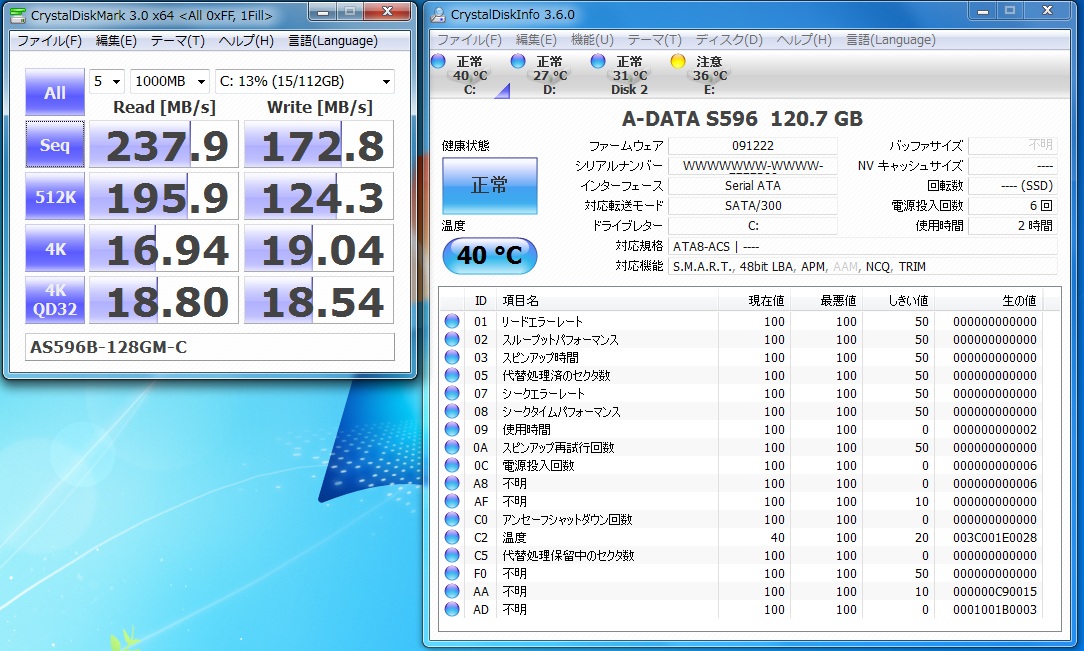Click the status orb for 05 代替処理済のセクタ数
Viewport: 1084px width, 651px height.
point(452,375)
